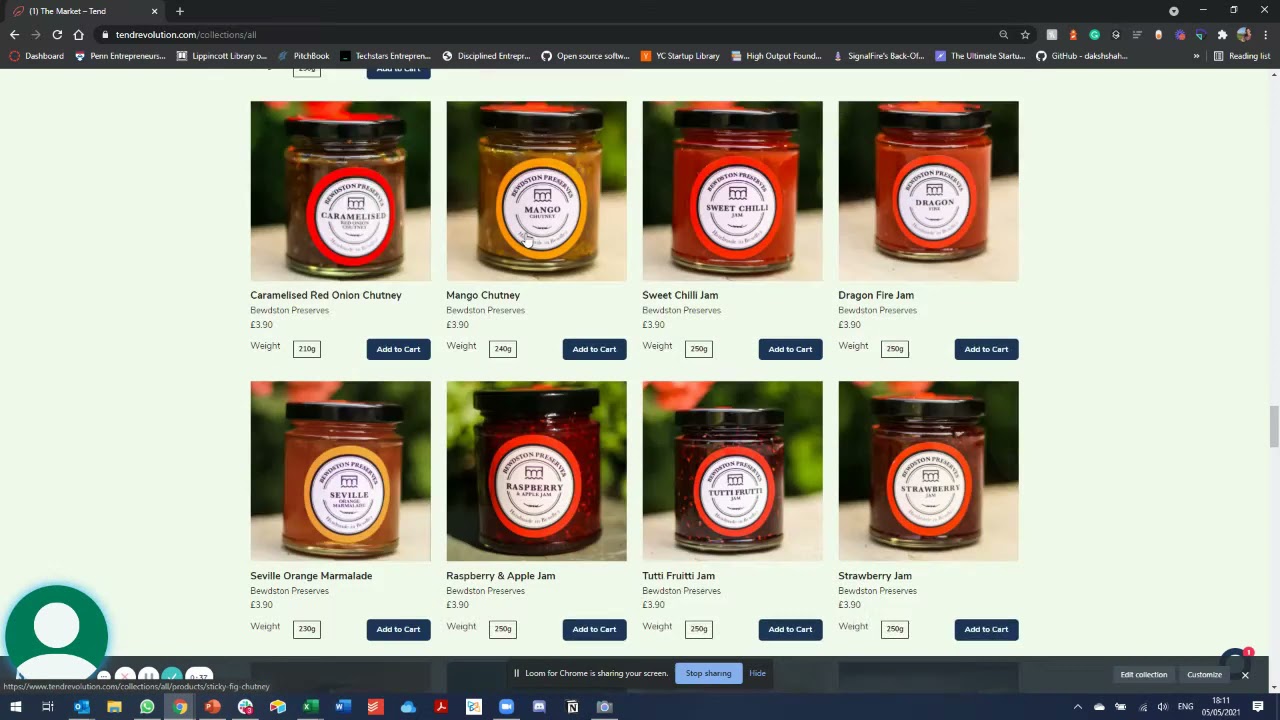1280x720 pixels.
Task: Open Chrome's three-dot menu
Action: 1265,34
